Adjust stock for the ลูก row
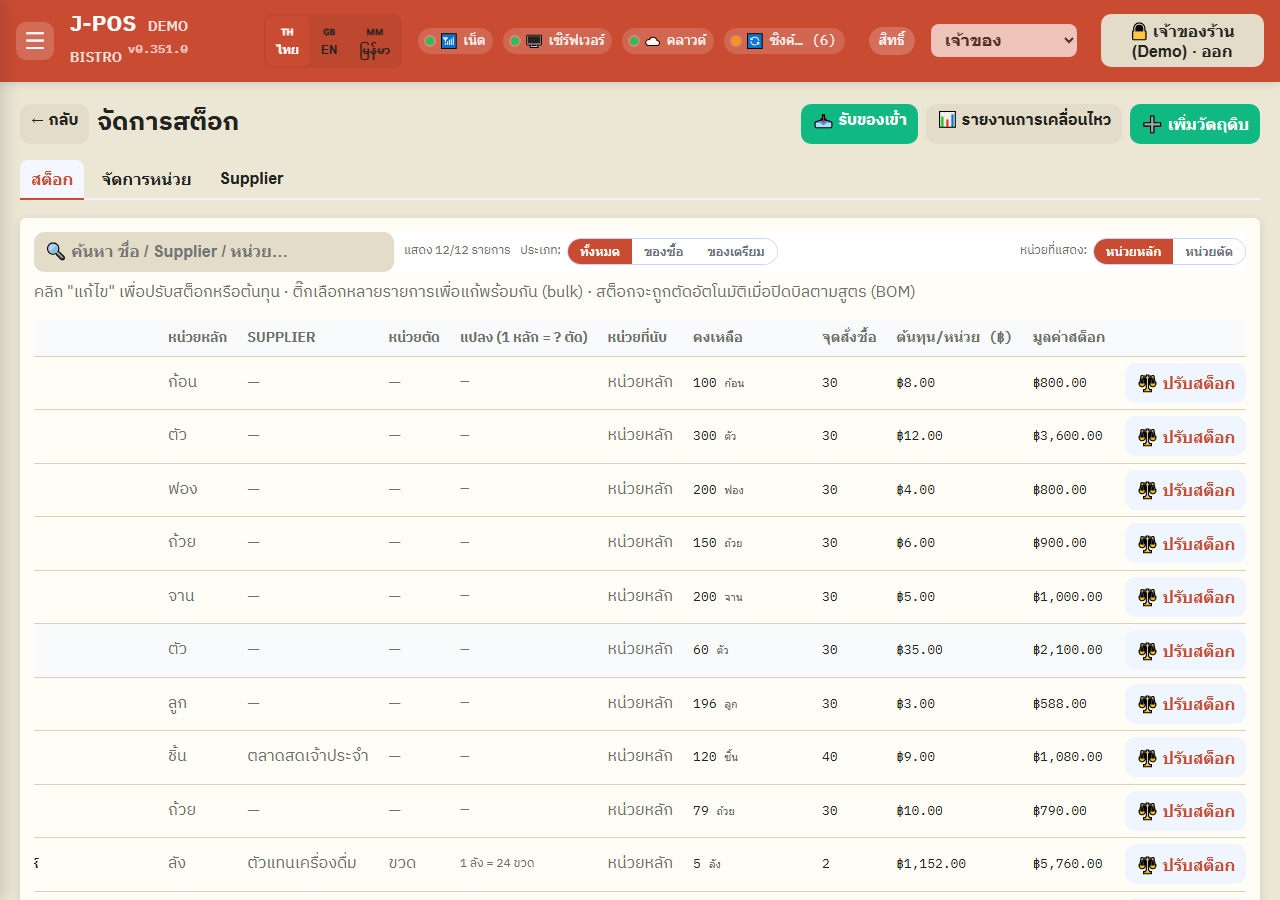 (x=1185, y=704)
